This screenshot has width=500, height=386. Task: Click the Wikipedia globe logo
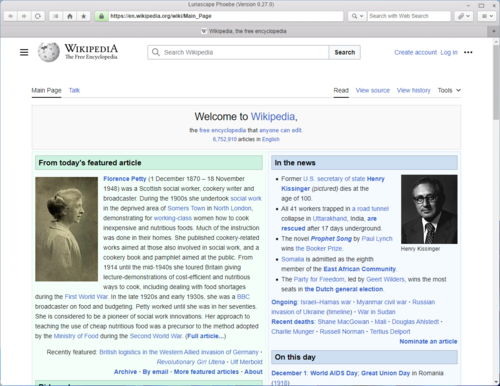48,52
